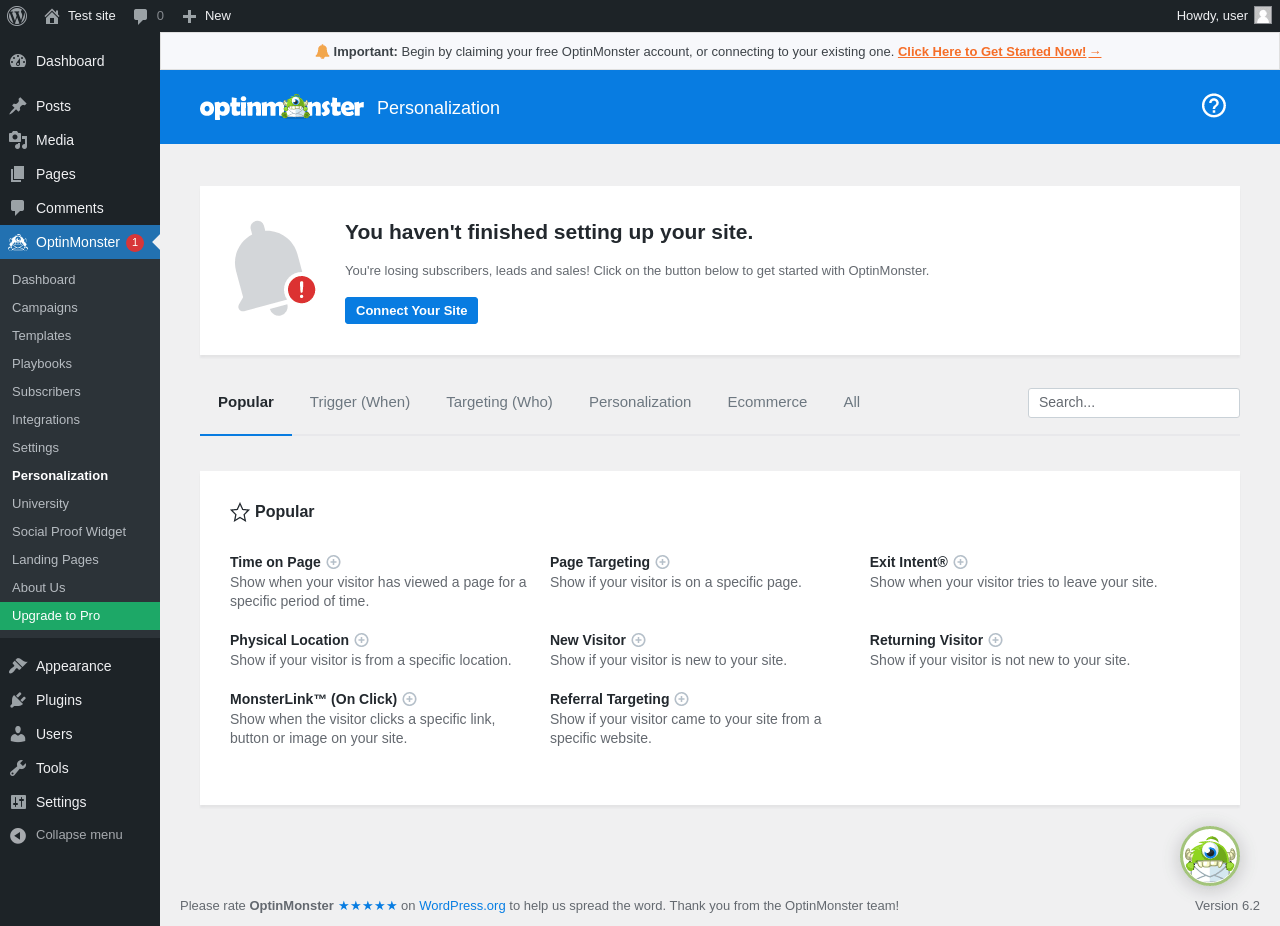Click the OptinMonster notification badge
The width and height of the screenshot is (1280, 926).
[135, 242]
